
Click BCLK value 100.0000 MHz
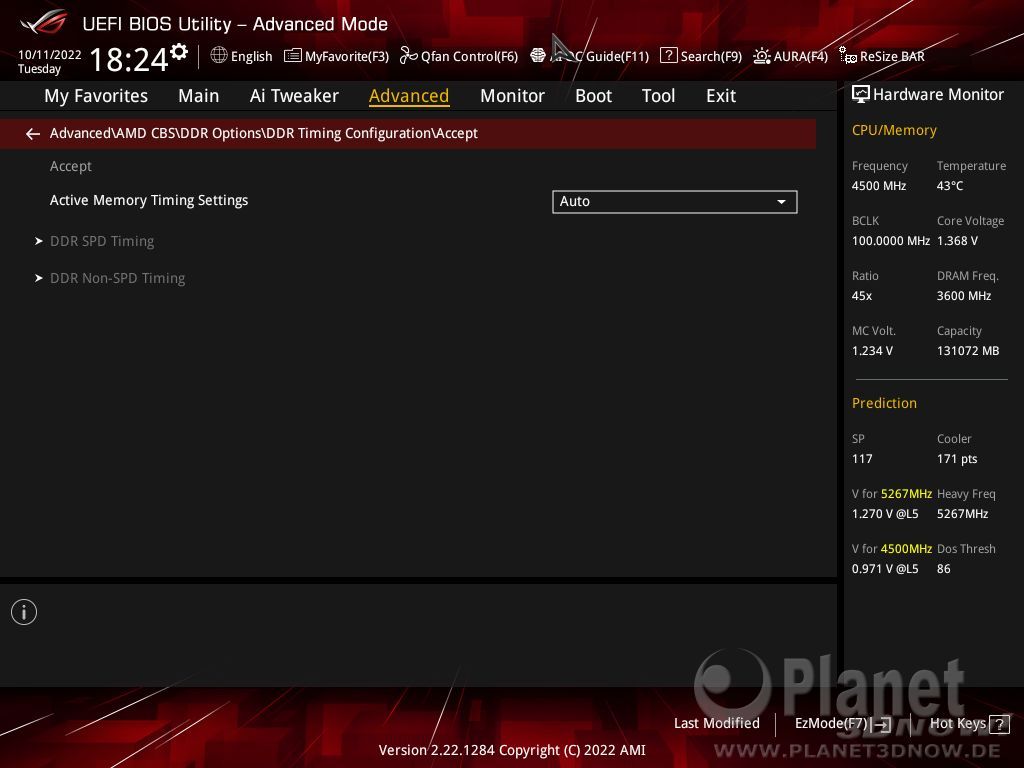click(x=891, y=241)
